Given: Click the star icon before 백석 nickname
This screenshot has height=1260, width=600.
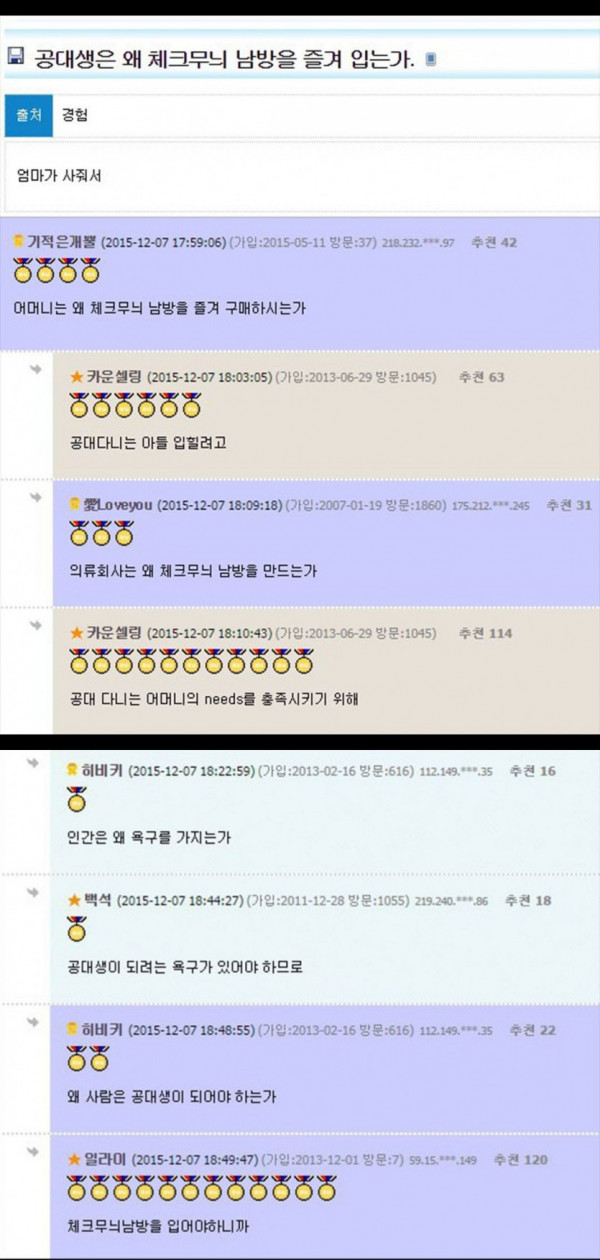Looking at the screenshot, I should click(74, 901).
